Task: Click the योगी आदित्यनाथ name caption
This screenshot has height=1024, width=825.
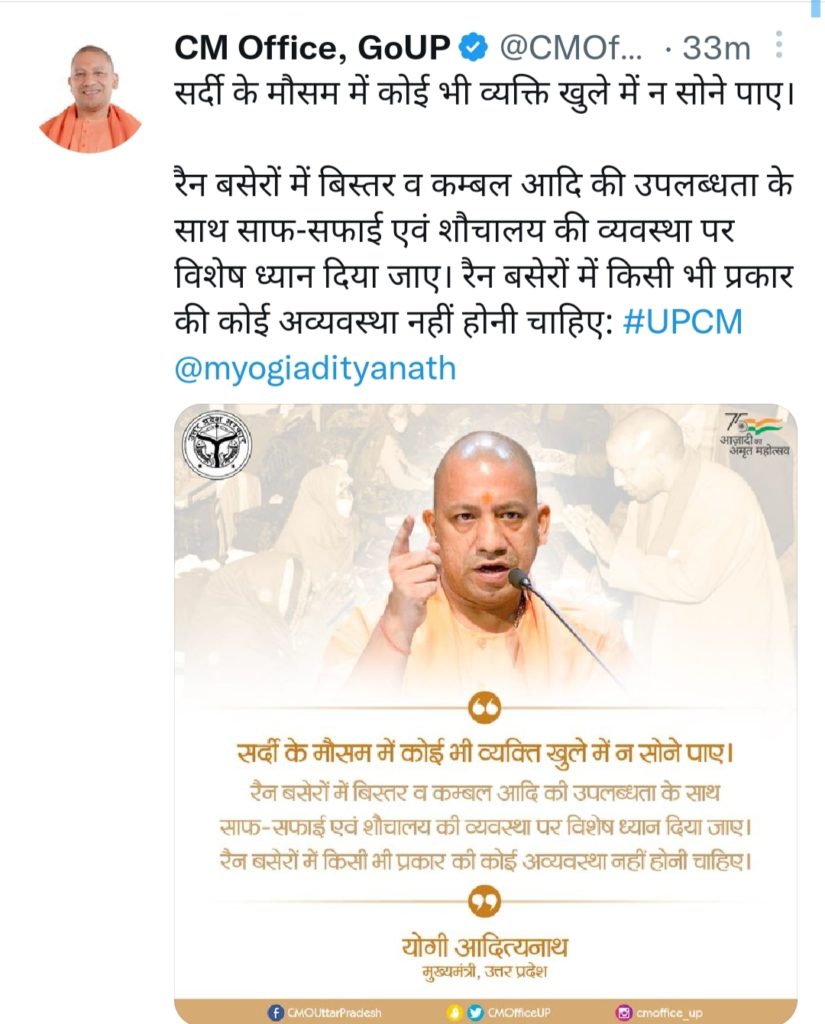Action: (485, 946)
